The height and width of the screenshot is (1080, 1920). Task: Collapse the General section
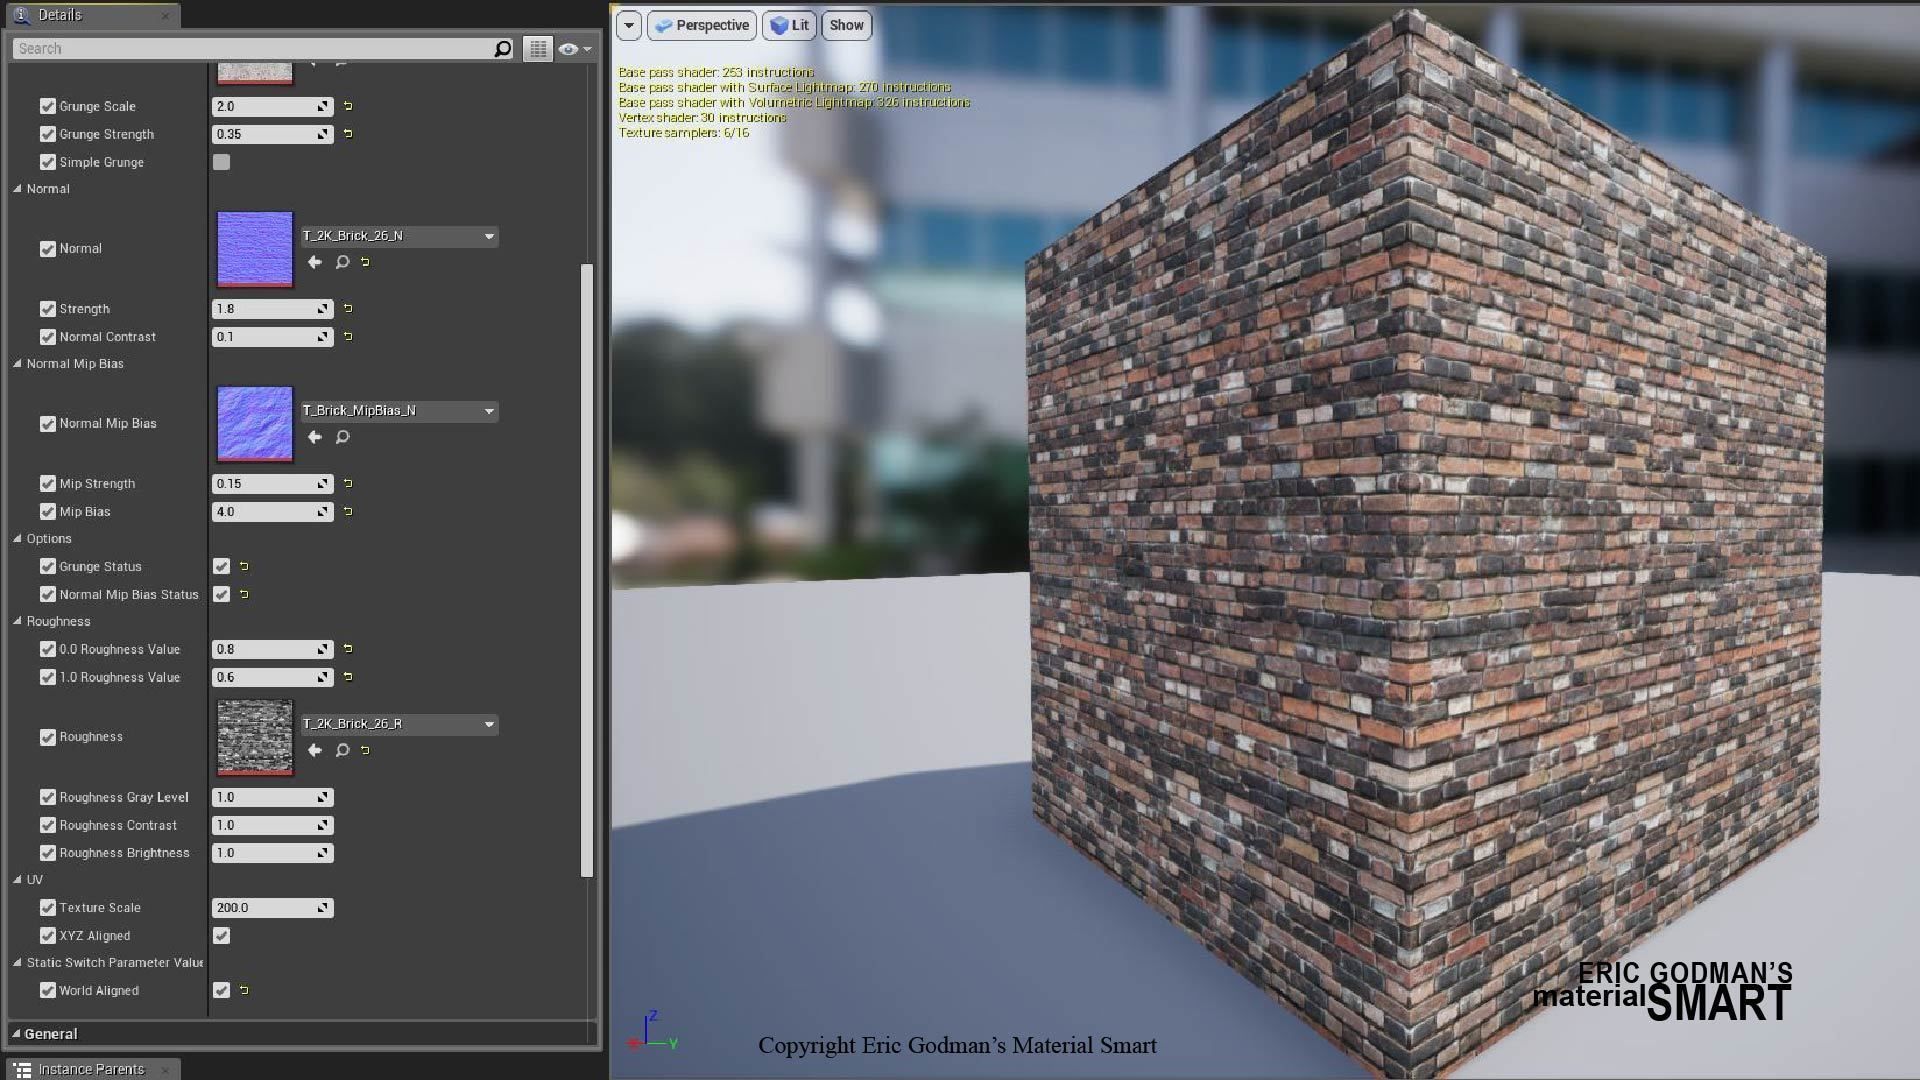15,1034
